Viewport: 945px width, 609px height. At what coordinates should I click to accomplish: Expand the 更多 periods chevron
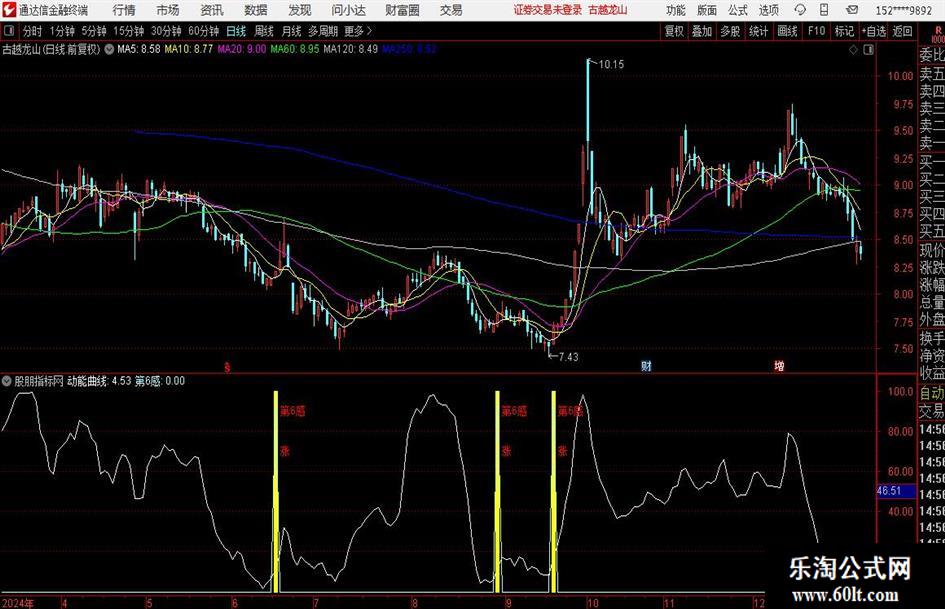tap(369, 30)
